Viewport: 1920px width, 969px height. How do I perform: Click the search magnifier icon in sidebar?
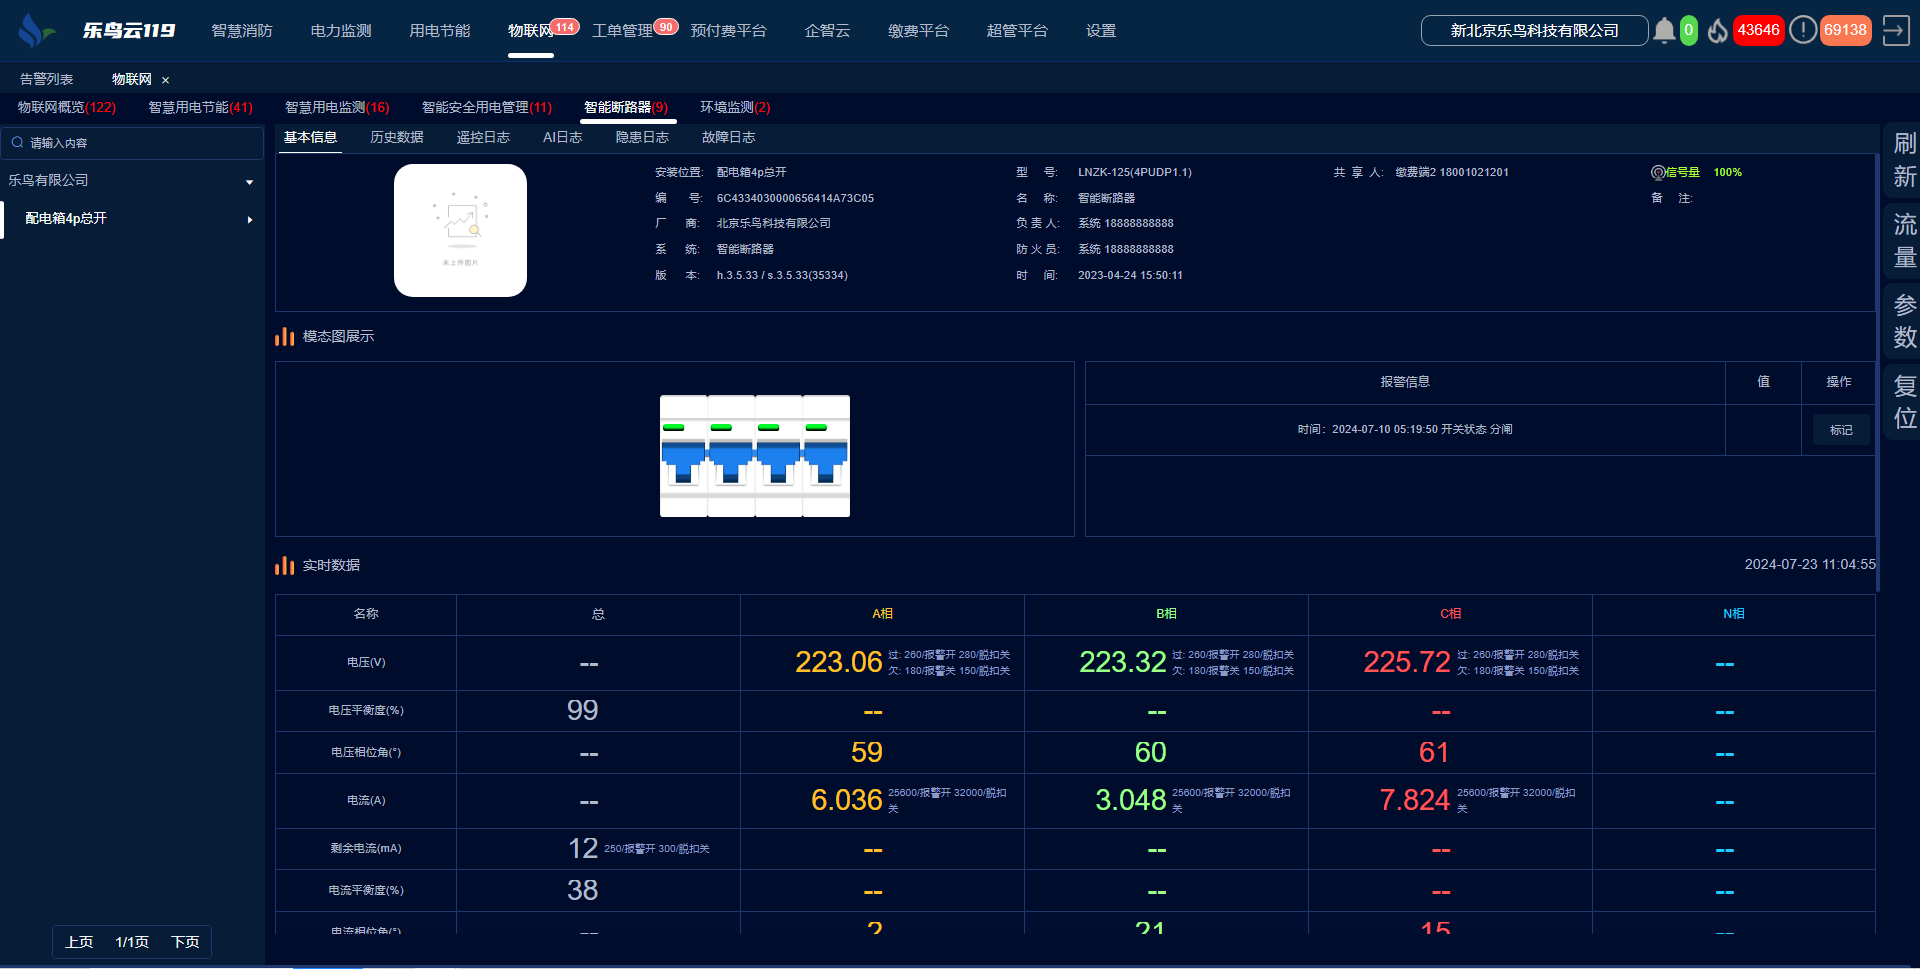[x=17, y=143]
